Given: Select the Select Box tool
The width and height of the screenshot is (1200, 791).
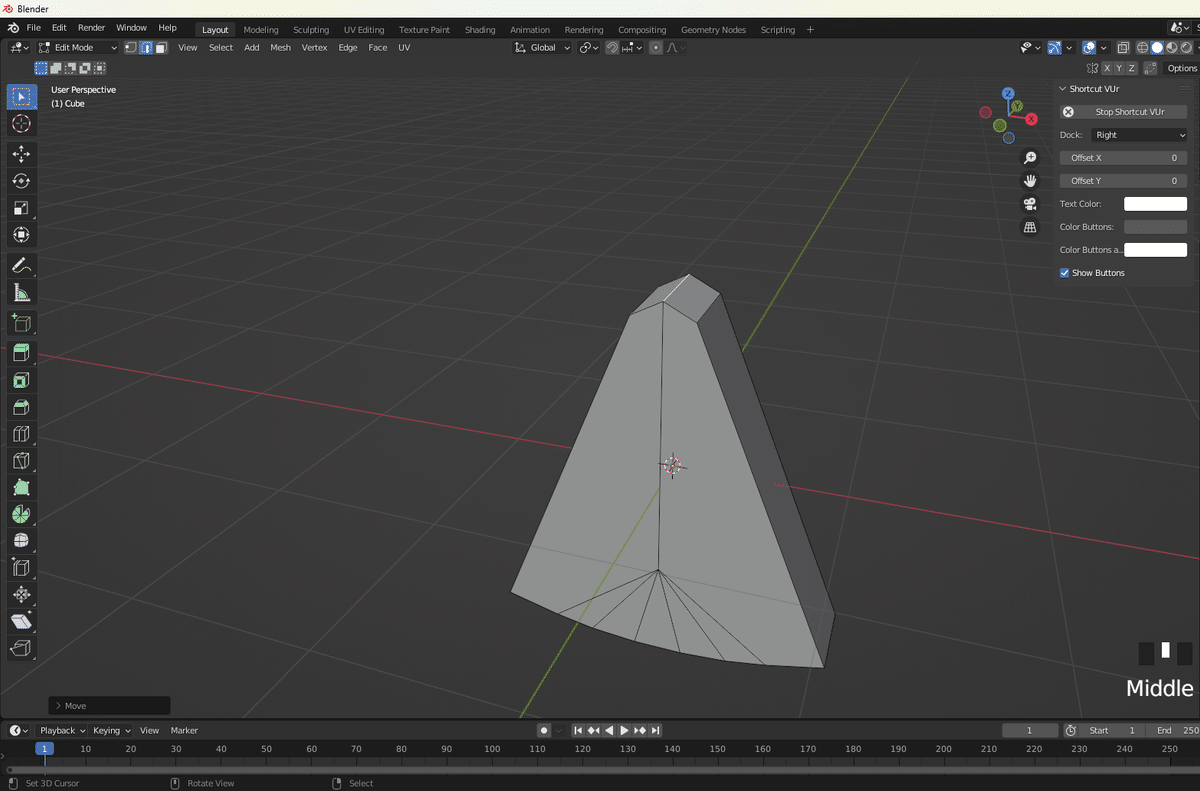Looking at the screenshot, I should click(21, 97).
